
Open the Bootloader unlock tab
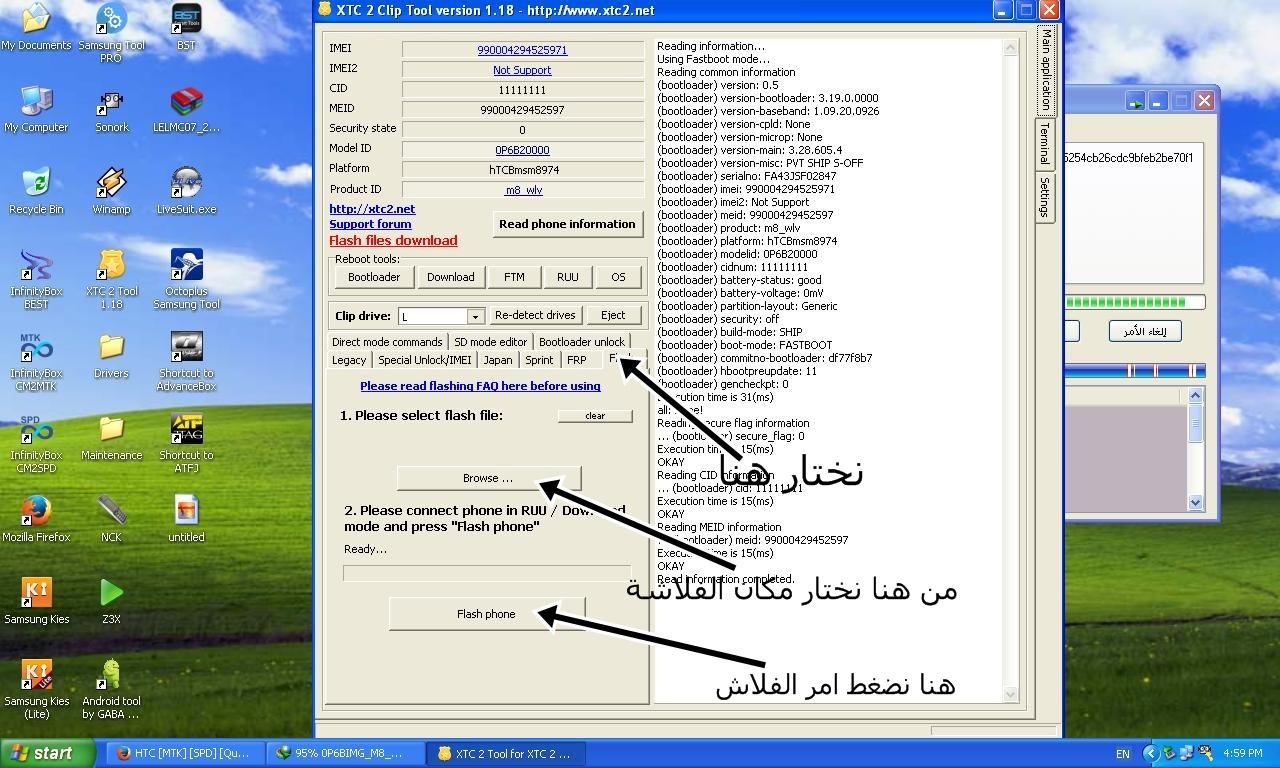pyautogui.click(x=581, y=342)
